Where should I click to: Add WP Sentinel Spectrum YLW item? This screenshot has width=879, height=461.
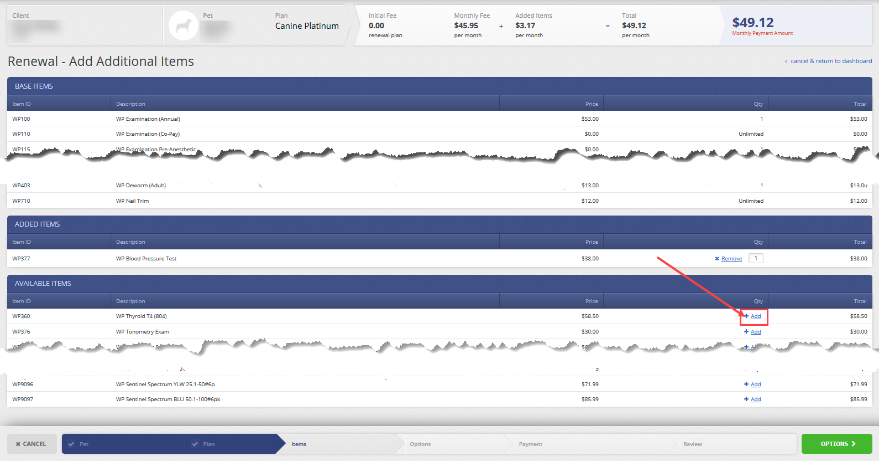[752, 384]
